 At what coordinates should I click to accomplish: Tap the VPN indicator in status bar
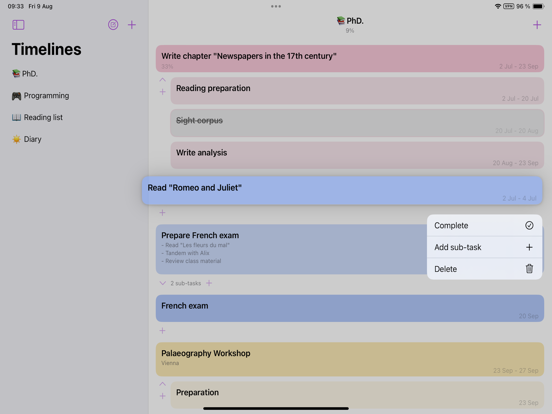508,6
